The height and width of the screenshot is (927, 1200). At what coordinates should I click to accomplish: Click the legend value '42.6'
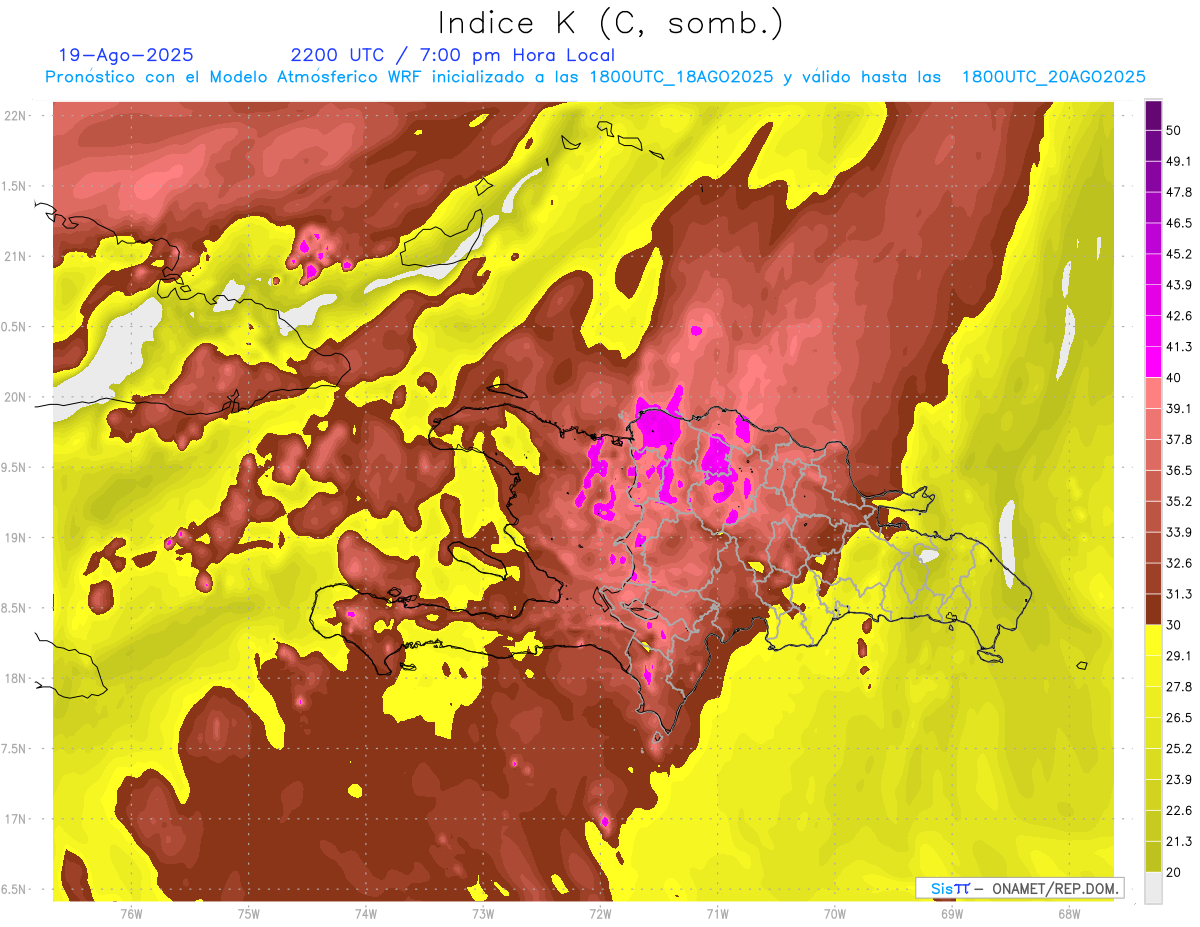tap(1178, 316)
